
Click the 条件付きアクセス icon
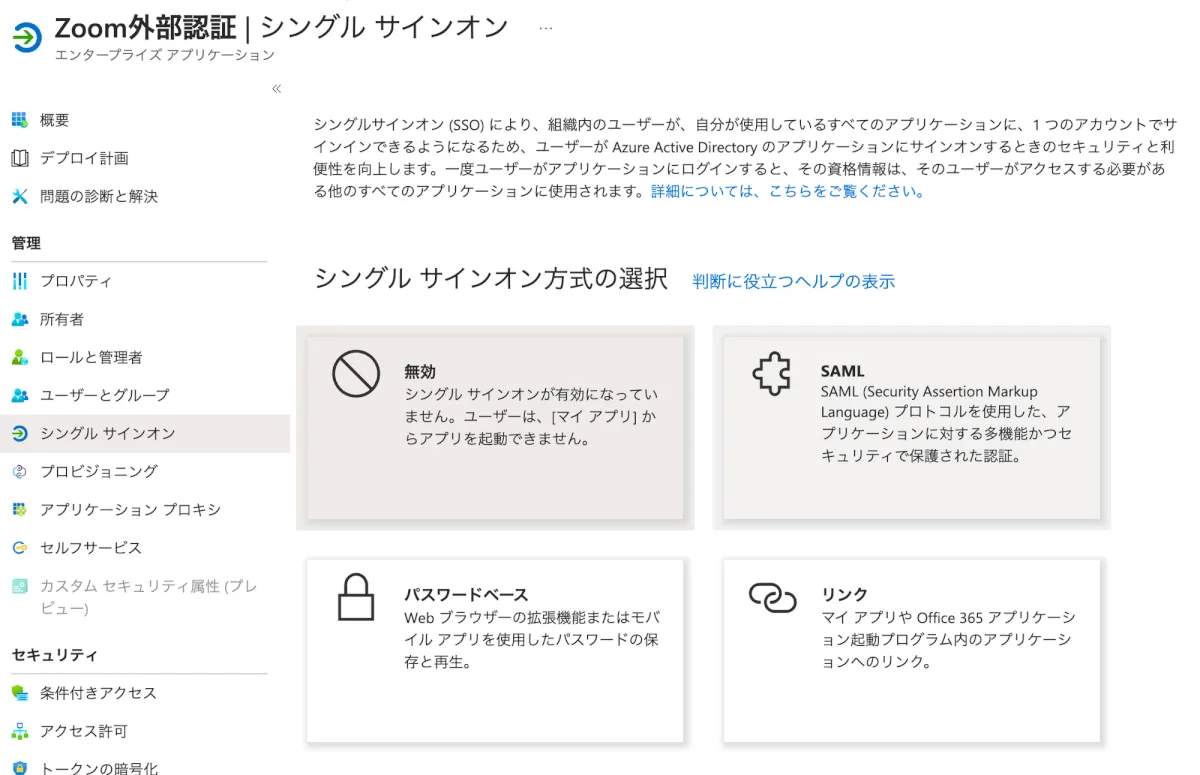click(19, 693)
